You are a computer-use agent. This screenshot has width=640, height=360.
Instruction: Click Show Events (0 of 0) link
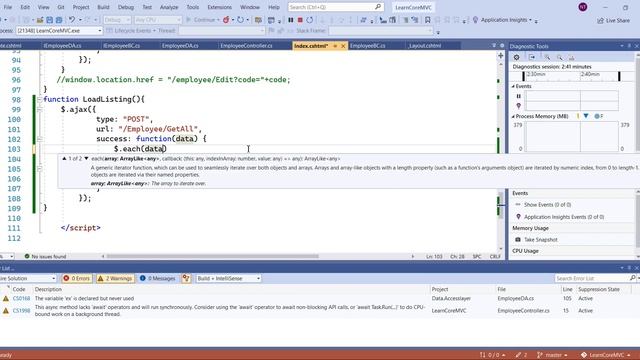(547, 204)
